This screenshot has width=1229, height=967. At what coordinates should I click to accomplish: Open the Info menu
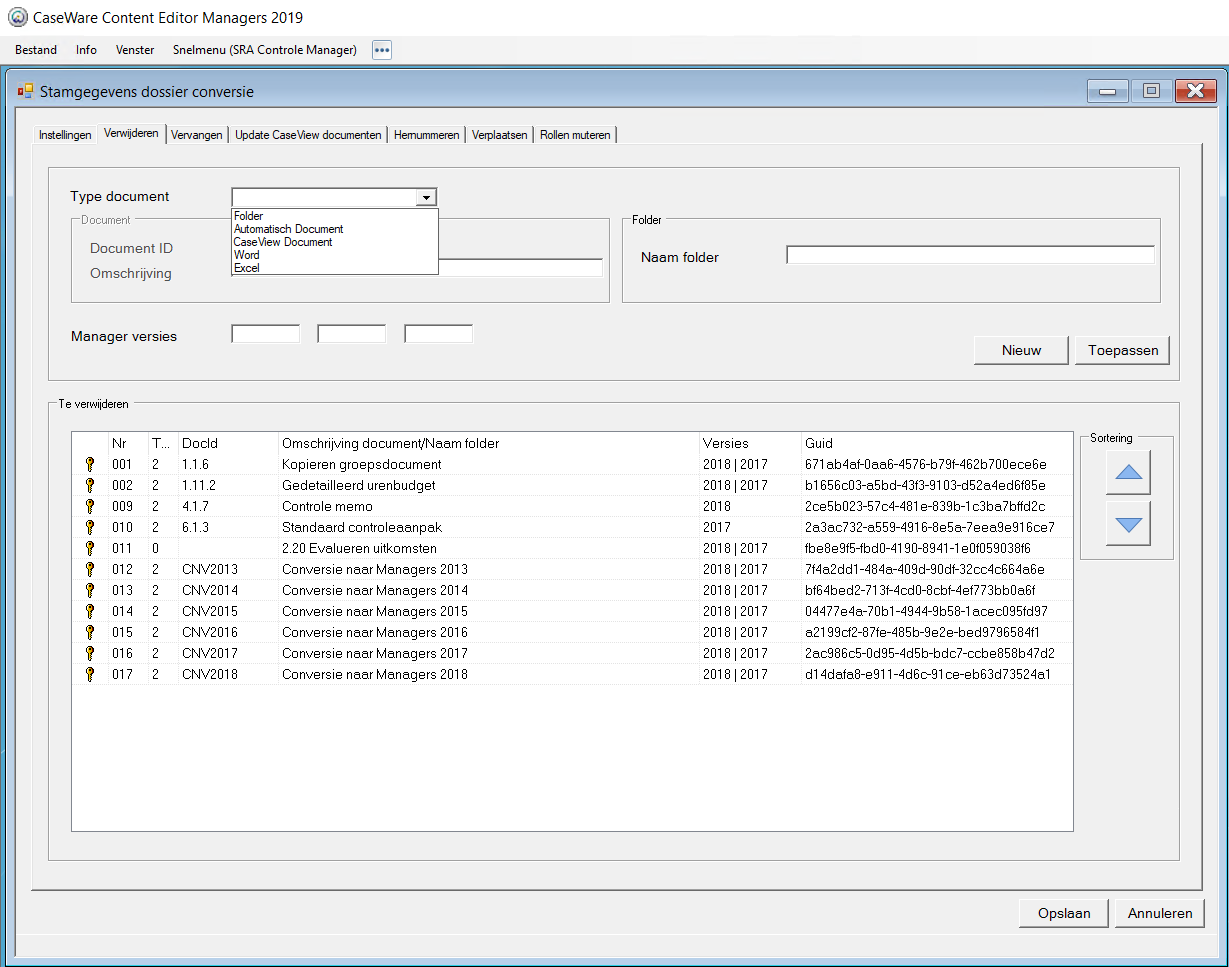87,50
